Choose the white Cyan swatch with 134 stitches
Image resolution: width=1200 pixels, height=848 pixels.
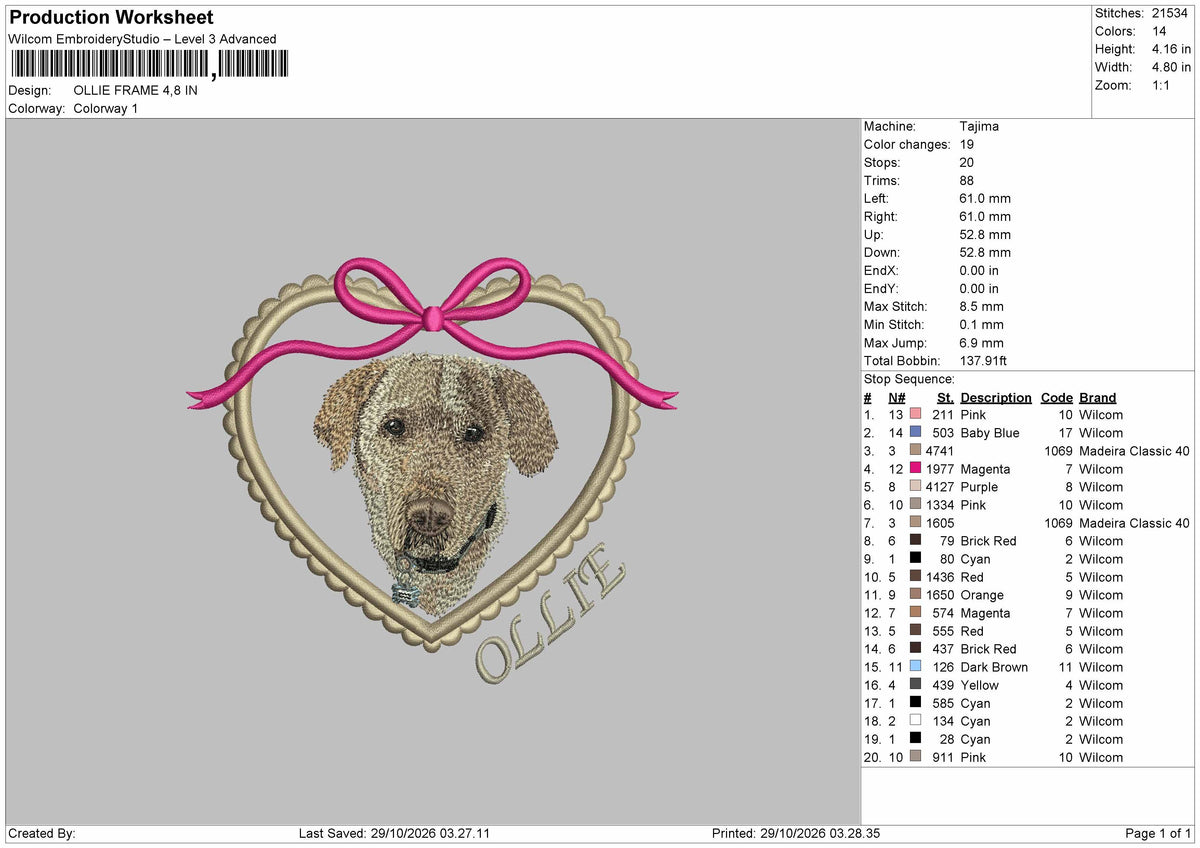915,721
